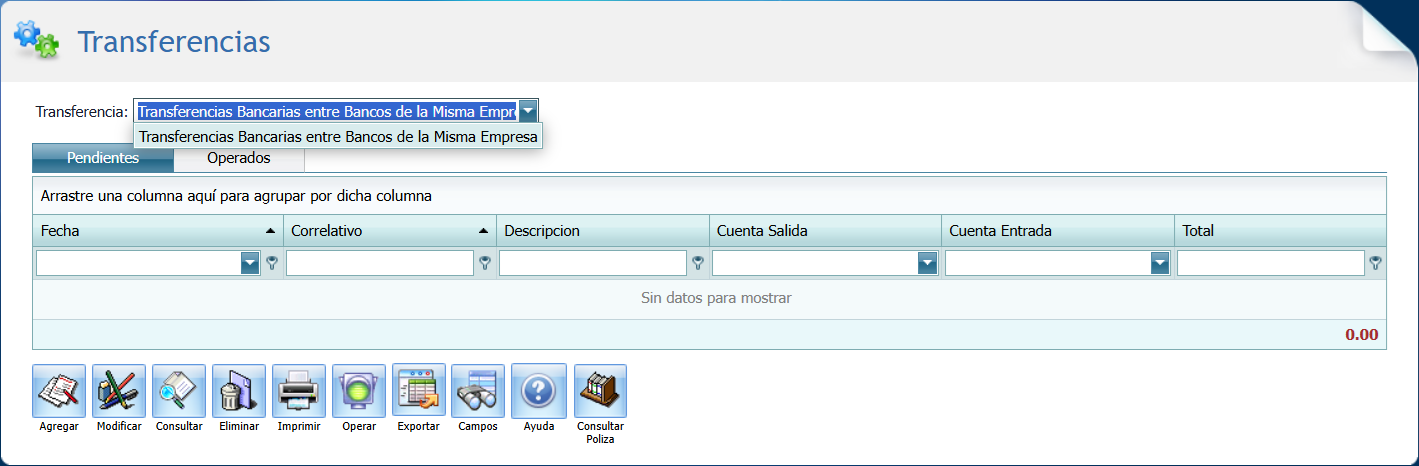Expand the Cuenta Salida filter dropdown
The image size is (1419, 466).
tap(927, 263)
